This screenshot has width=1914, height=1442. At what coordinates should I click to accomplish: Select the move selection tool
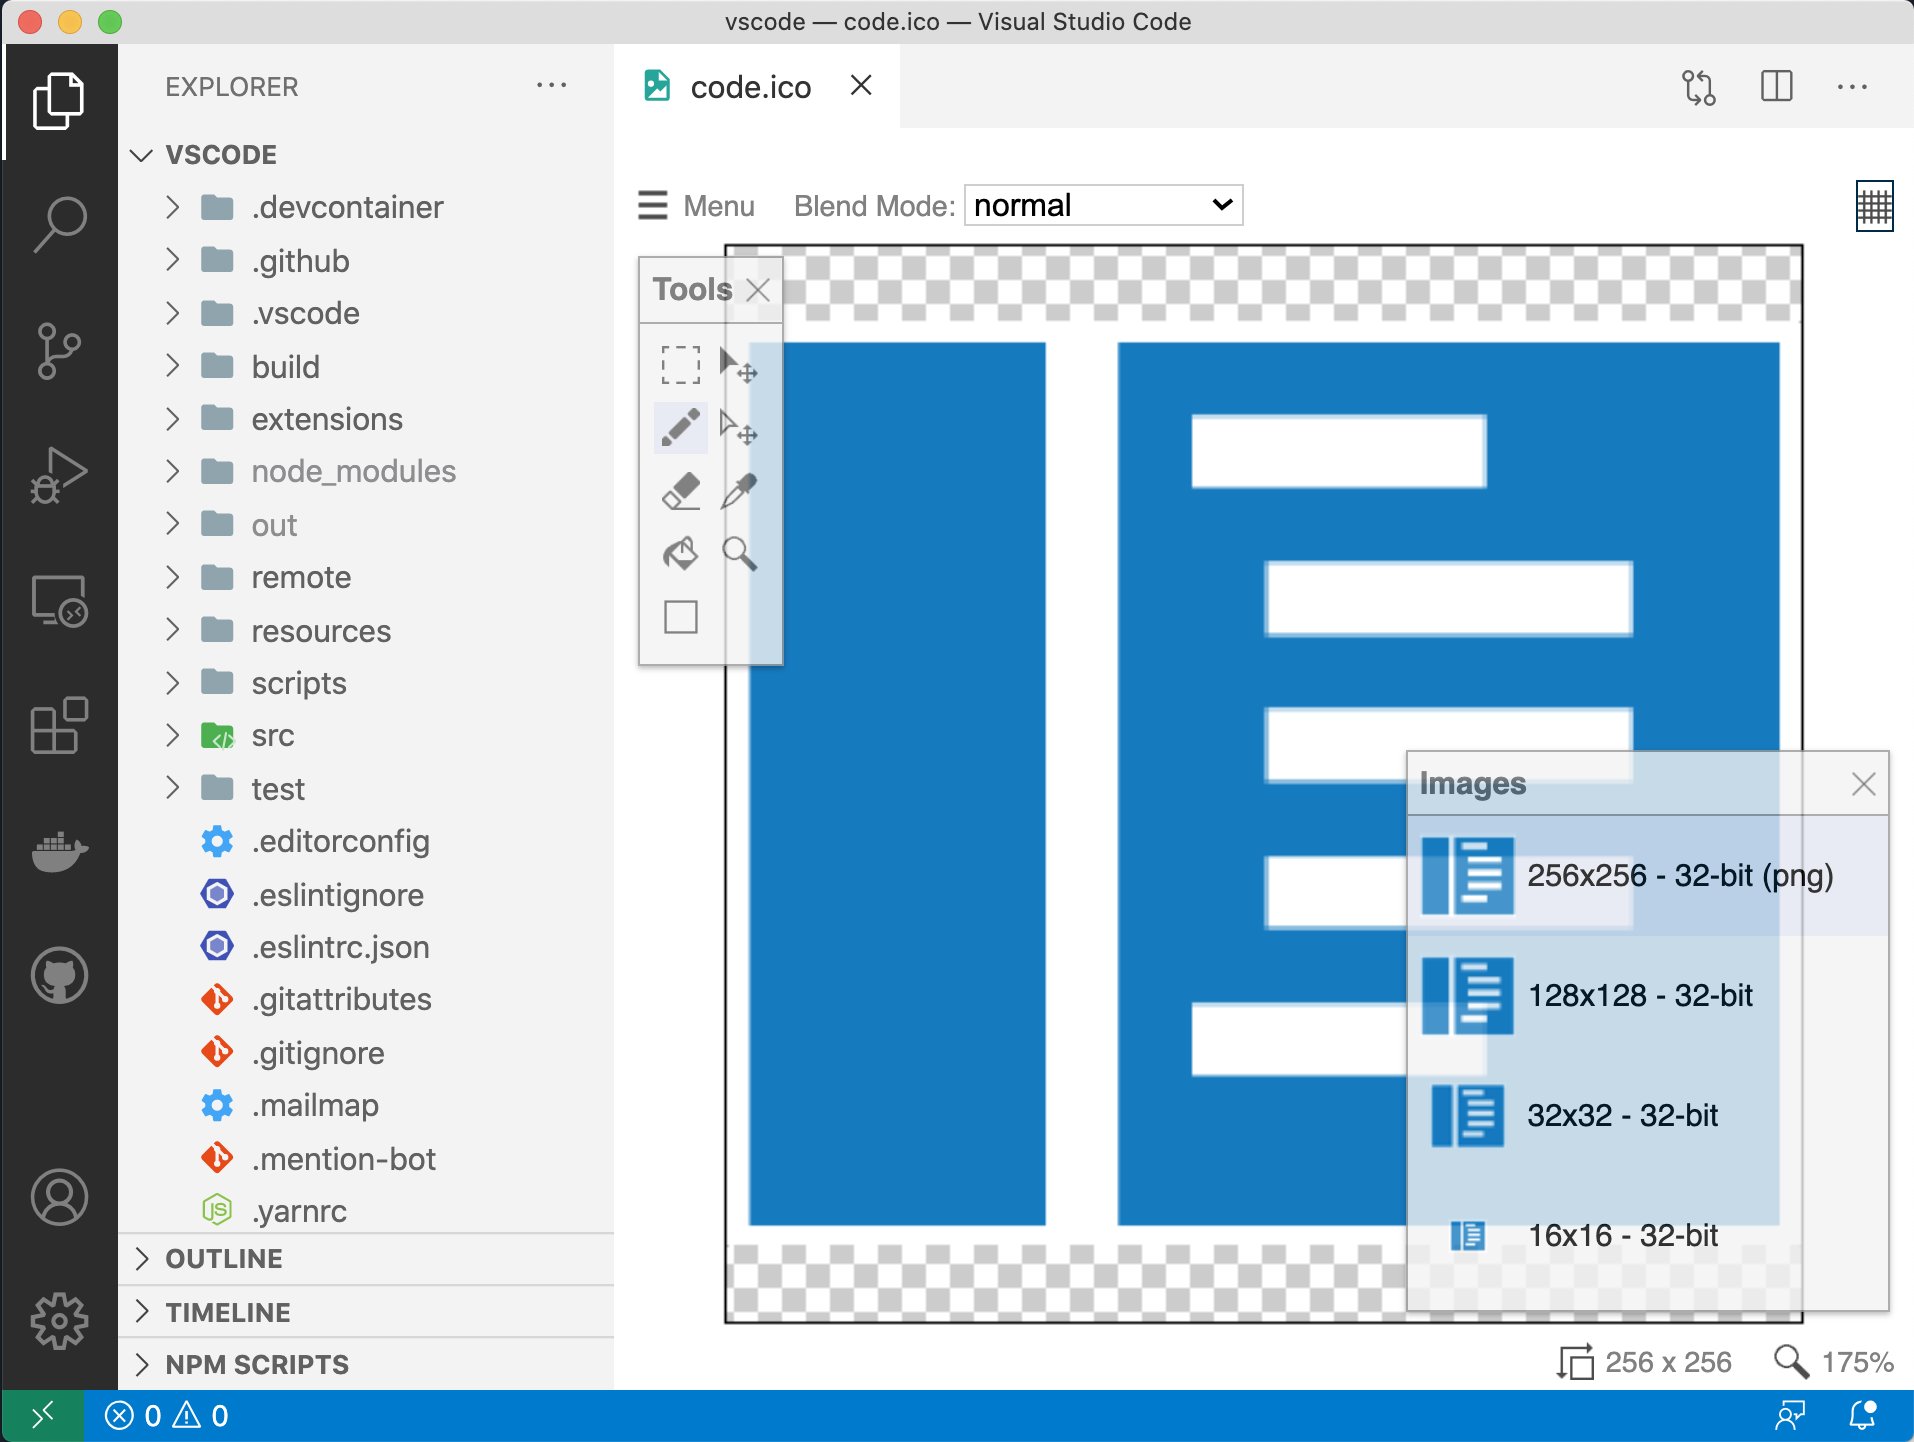coord(738,365)
